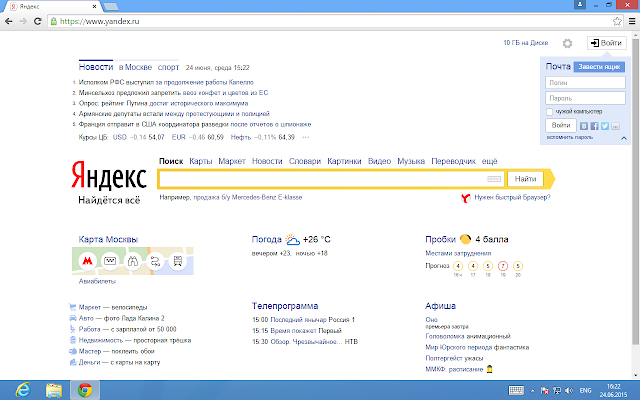This screenshot has width=640, height=400.
Task: Click the Yandex Browser Y logo icon
Action: [x=466, y=198]
